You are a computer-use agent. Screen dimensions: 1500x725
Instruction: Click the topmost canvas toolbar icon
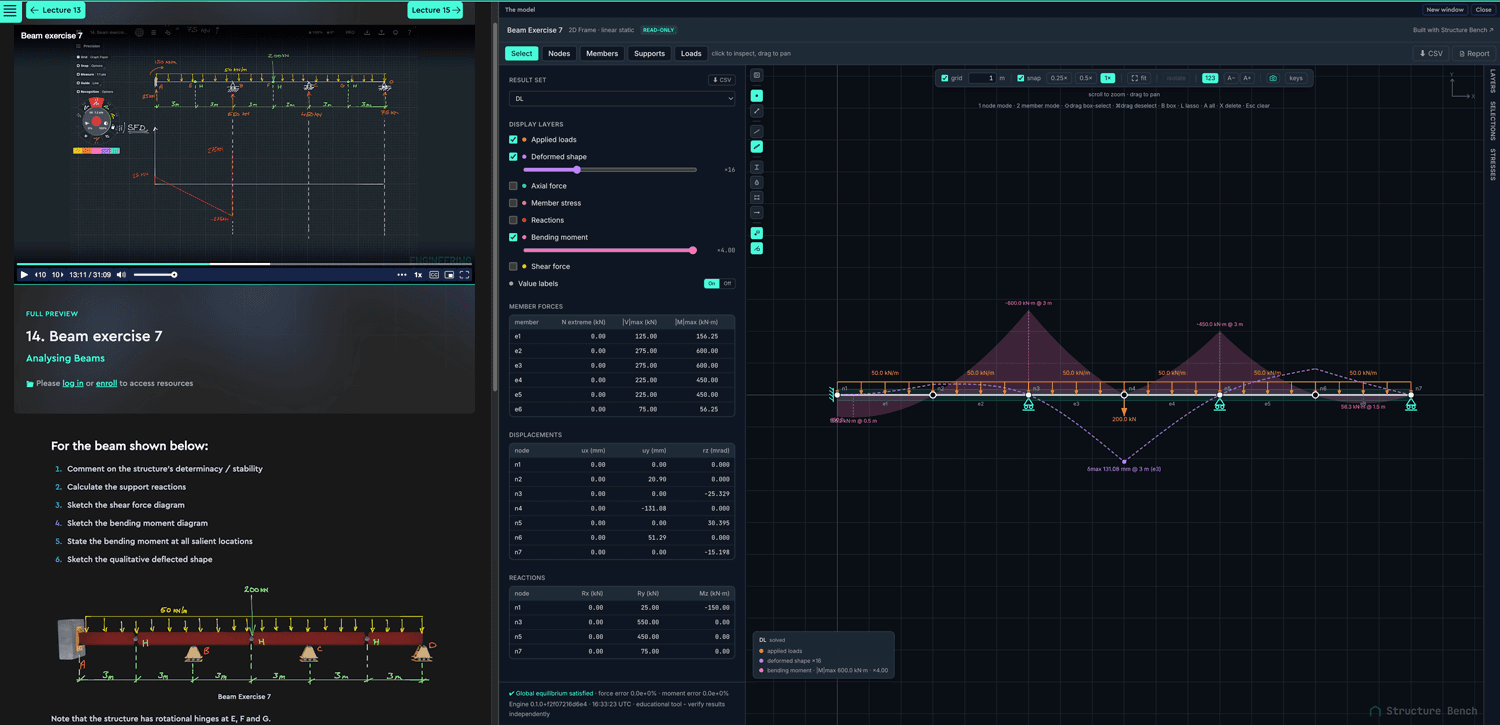757,75
